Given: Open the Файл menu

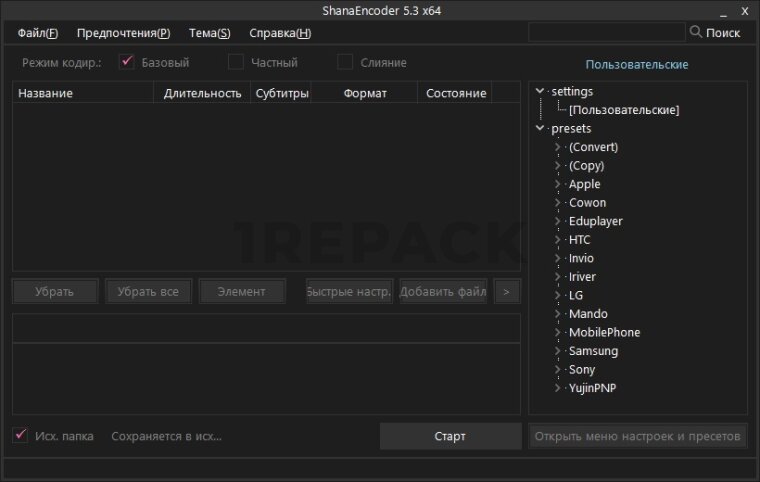Looking at the screenshot, I should [x=38, y=33].
